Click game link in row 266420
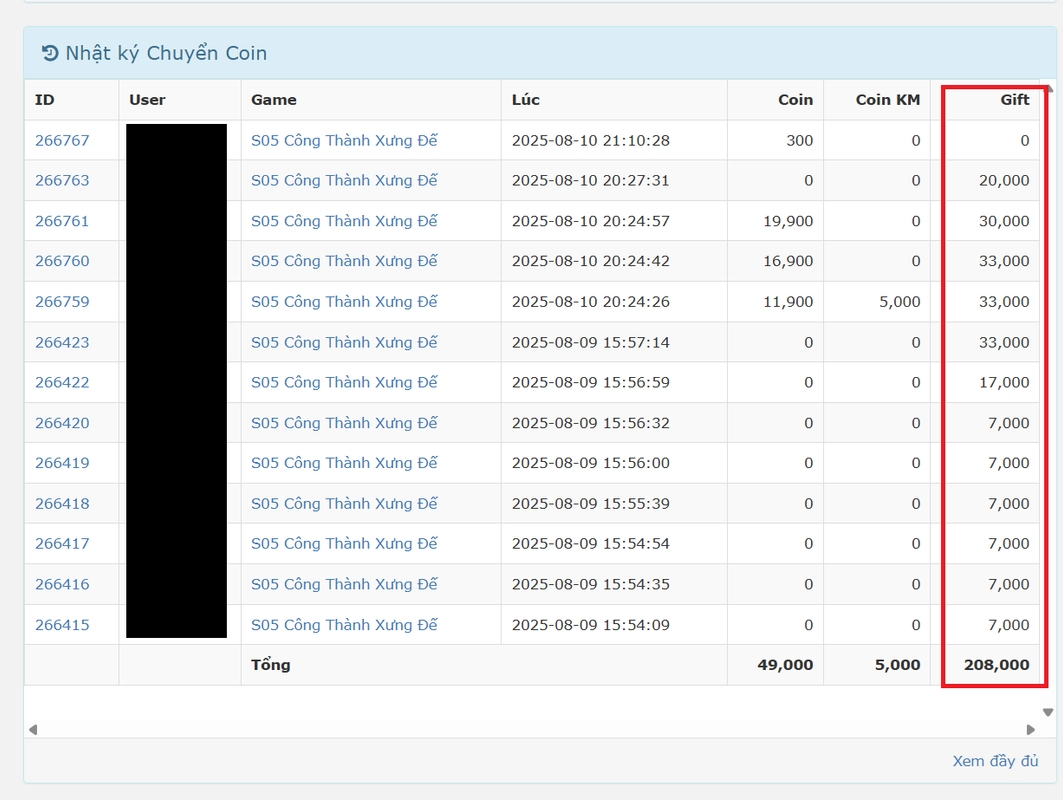Screen dimensions: 1063x800 (344, 423)
